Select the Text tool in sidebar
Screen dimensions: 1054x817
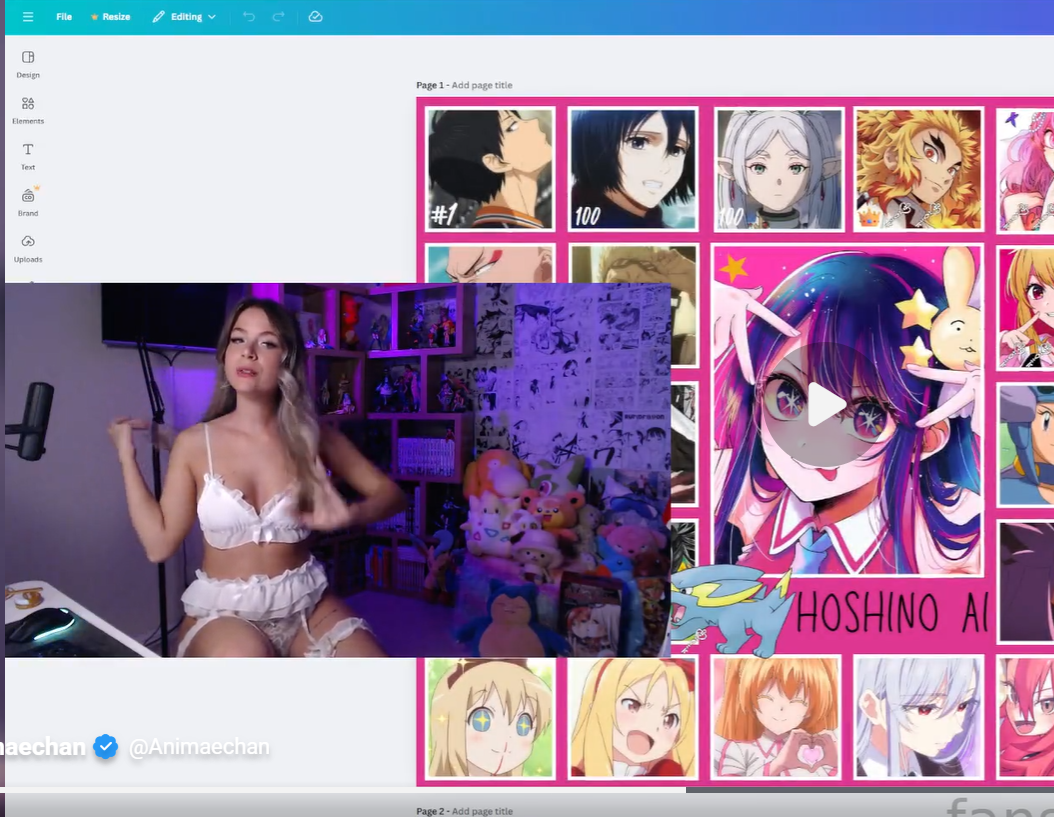(28, 156)
